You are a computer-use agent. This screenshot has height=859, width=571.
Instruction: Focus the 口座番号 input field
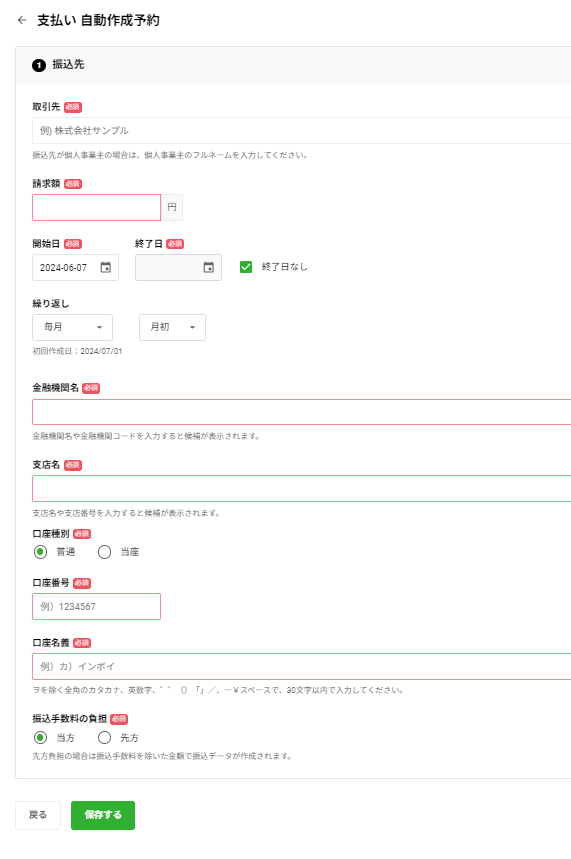96,606
